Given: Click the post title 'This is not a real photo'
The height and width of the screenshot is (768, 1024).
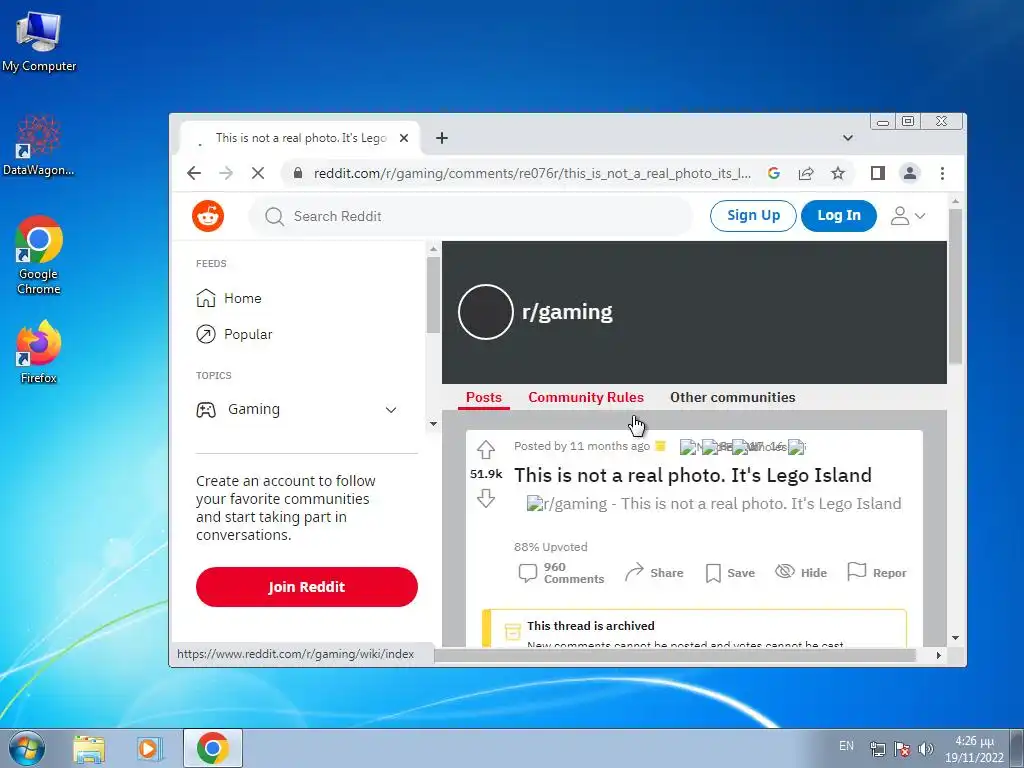Looking at the screenshot, I should point(692,475).
